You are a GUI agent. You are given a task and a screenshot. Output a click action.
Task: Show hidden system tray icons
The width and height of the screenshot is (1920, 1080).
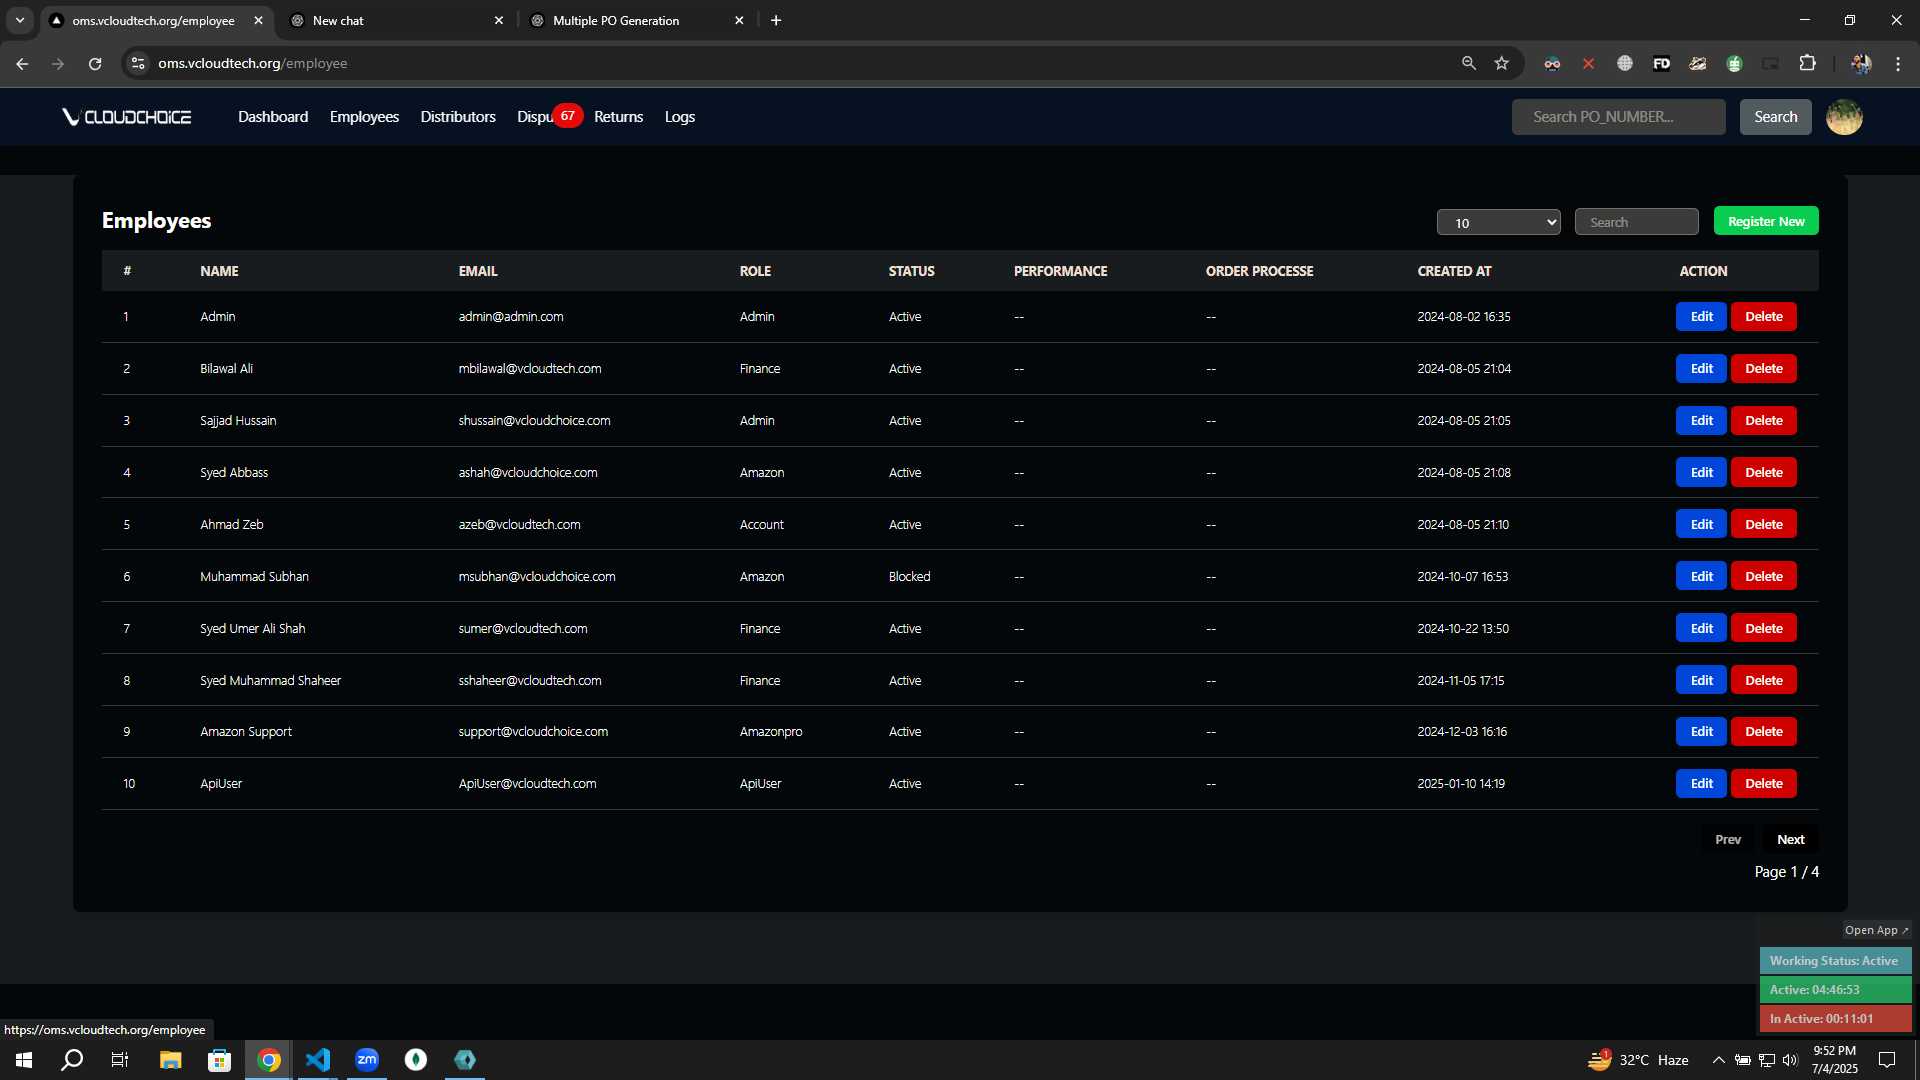tap(1718, 1060)
